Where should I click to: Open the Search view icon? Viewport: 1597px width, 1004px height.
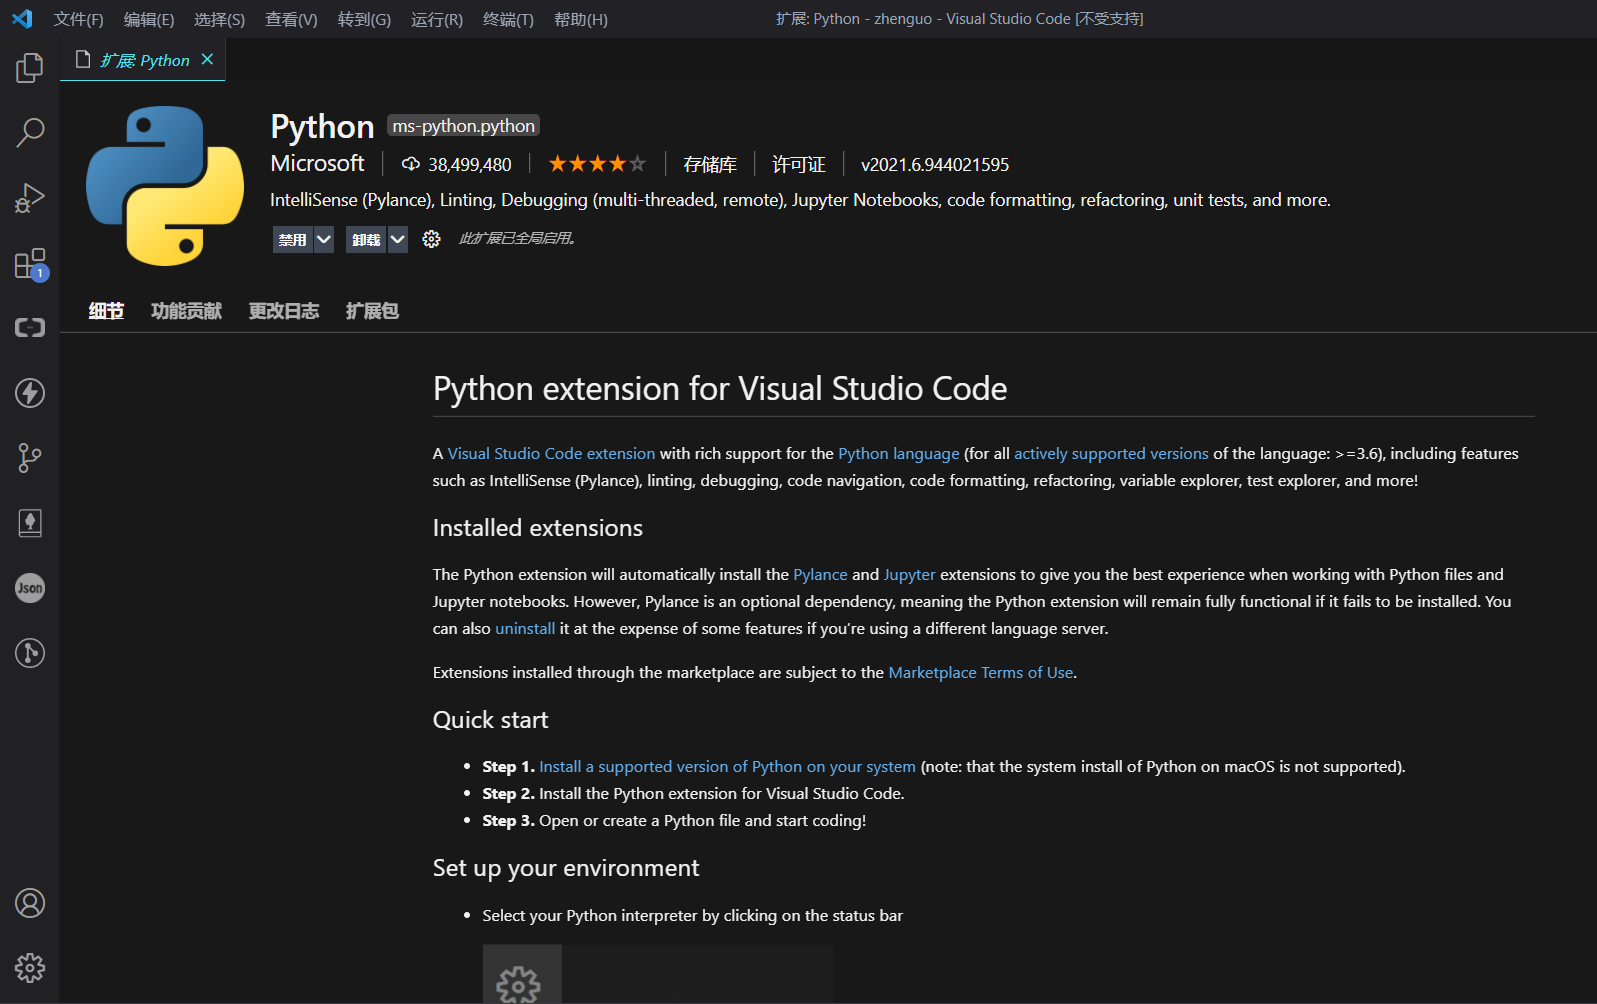[30, 132]
